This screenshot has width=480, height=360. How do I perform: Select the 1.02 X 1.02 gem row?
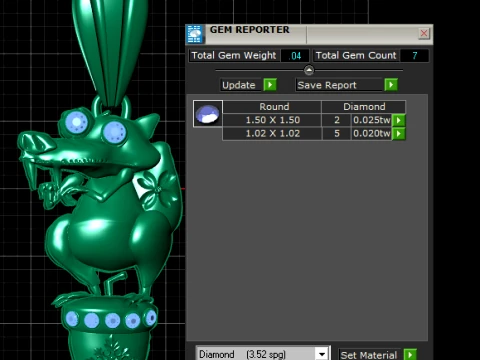pos(314,134)
